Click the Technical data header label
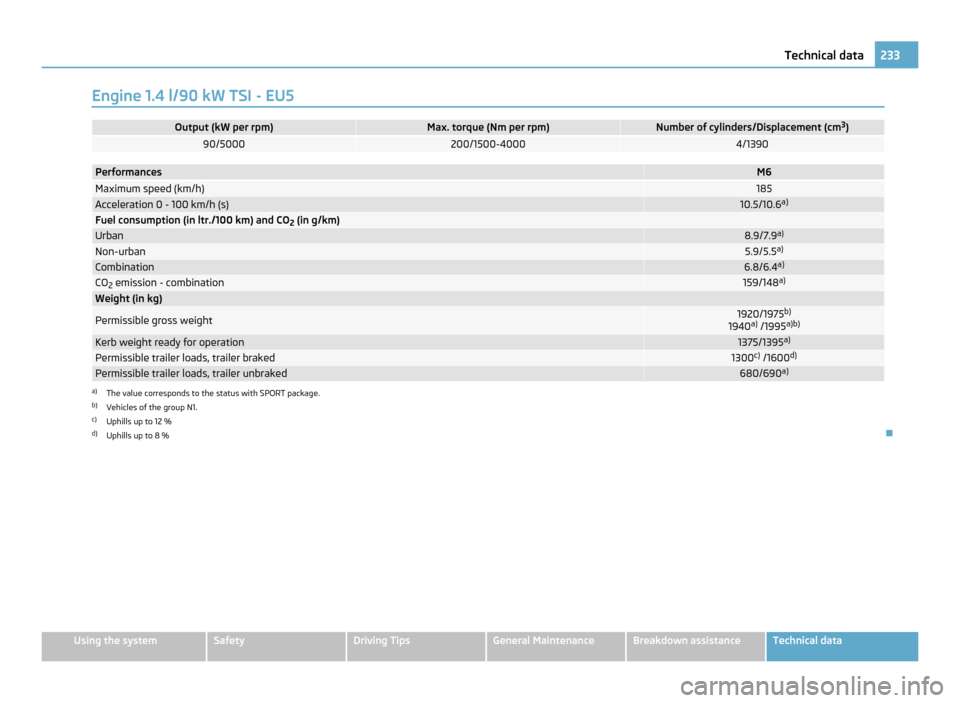The height and width of the screenshot is (703, 960). (x=823, y=56)
